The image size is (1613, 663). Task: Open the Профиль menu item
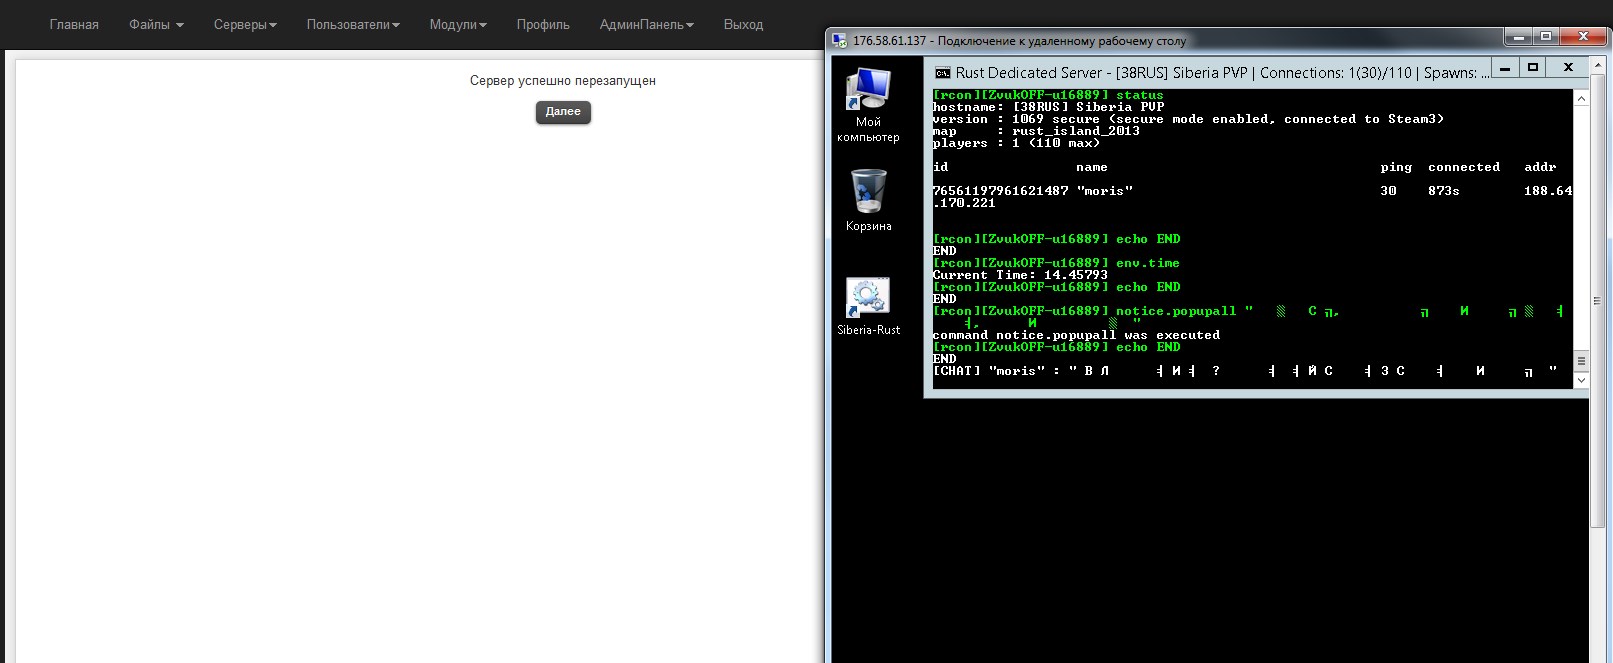pos(543,25)
